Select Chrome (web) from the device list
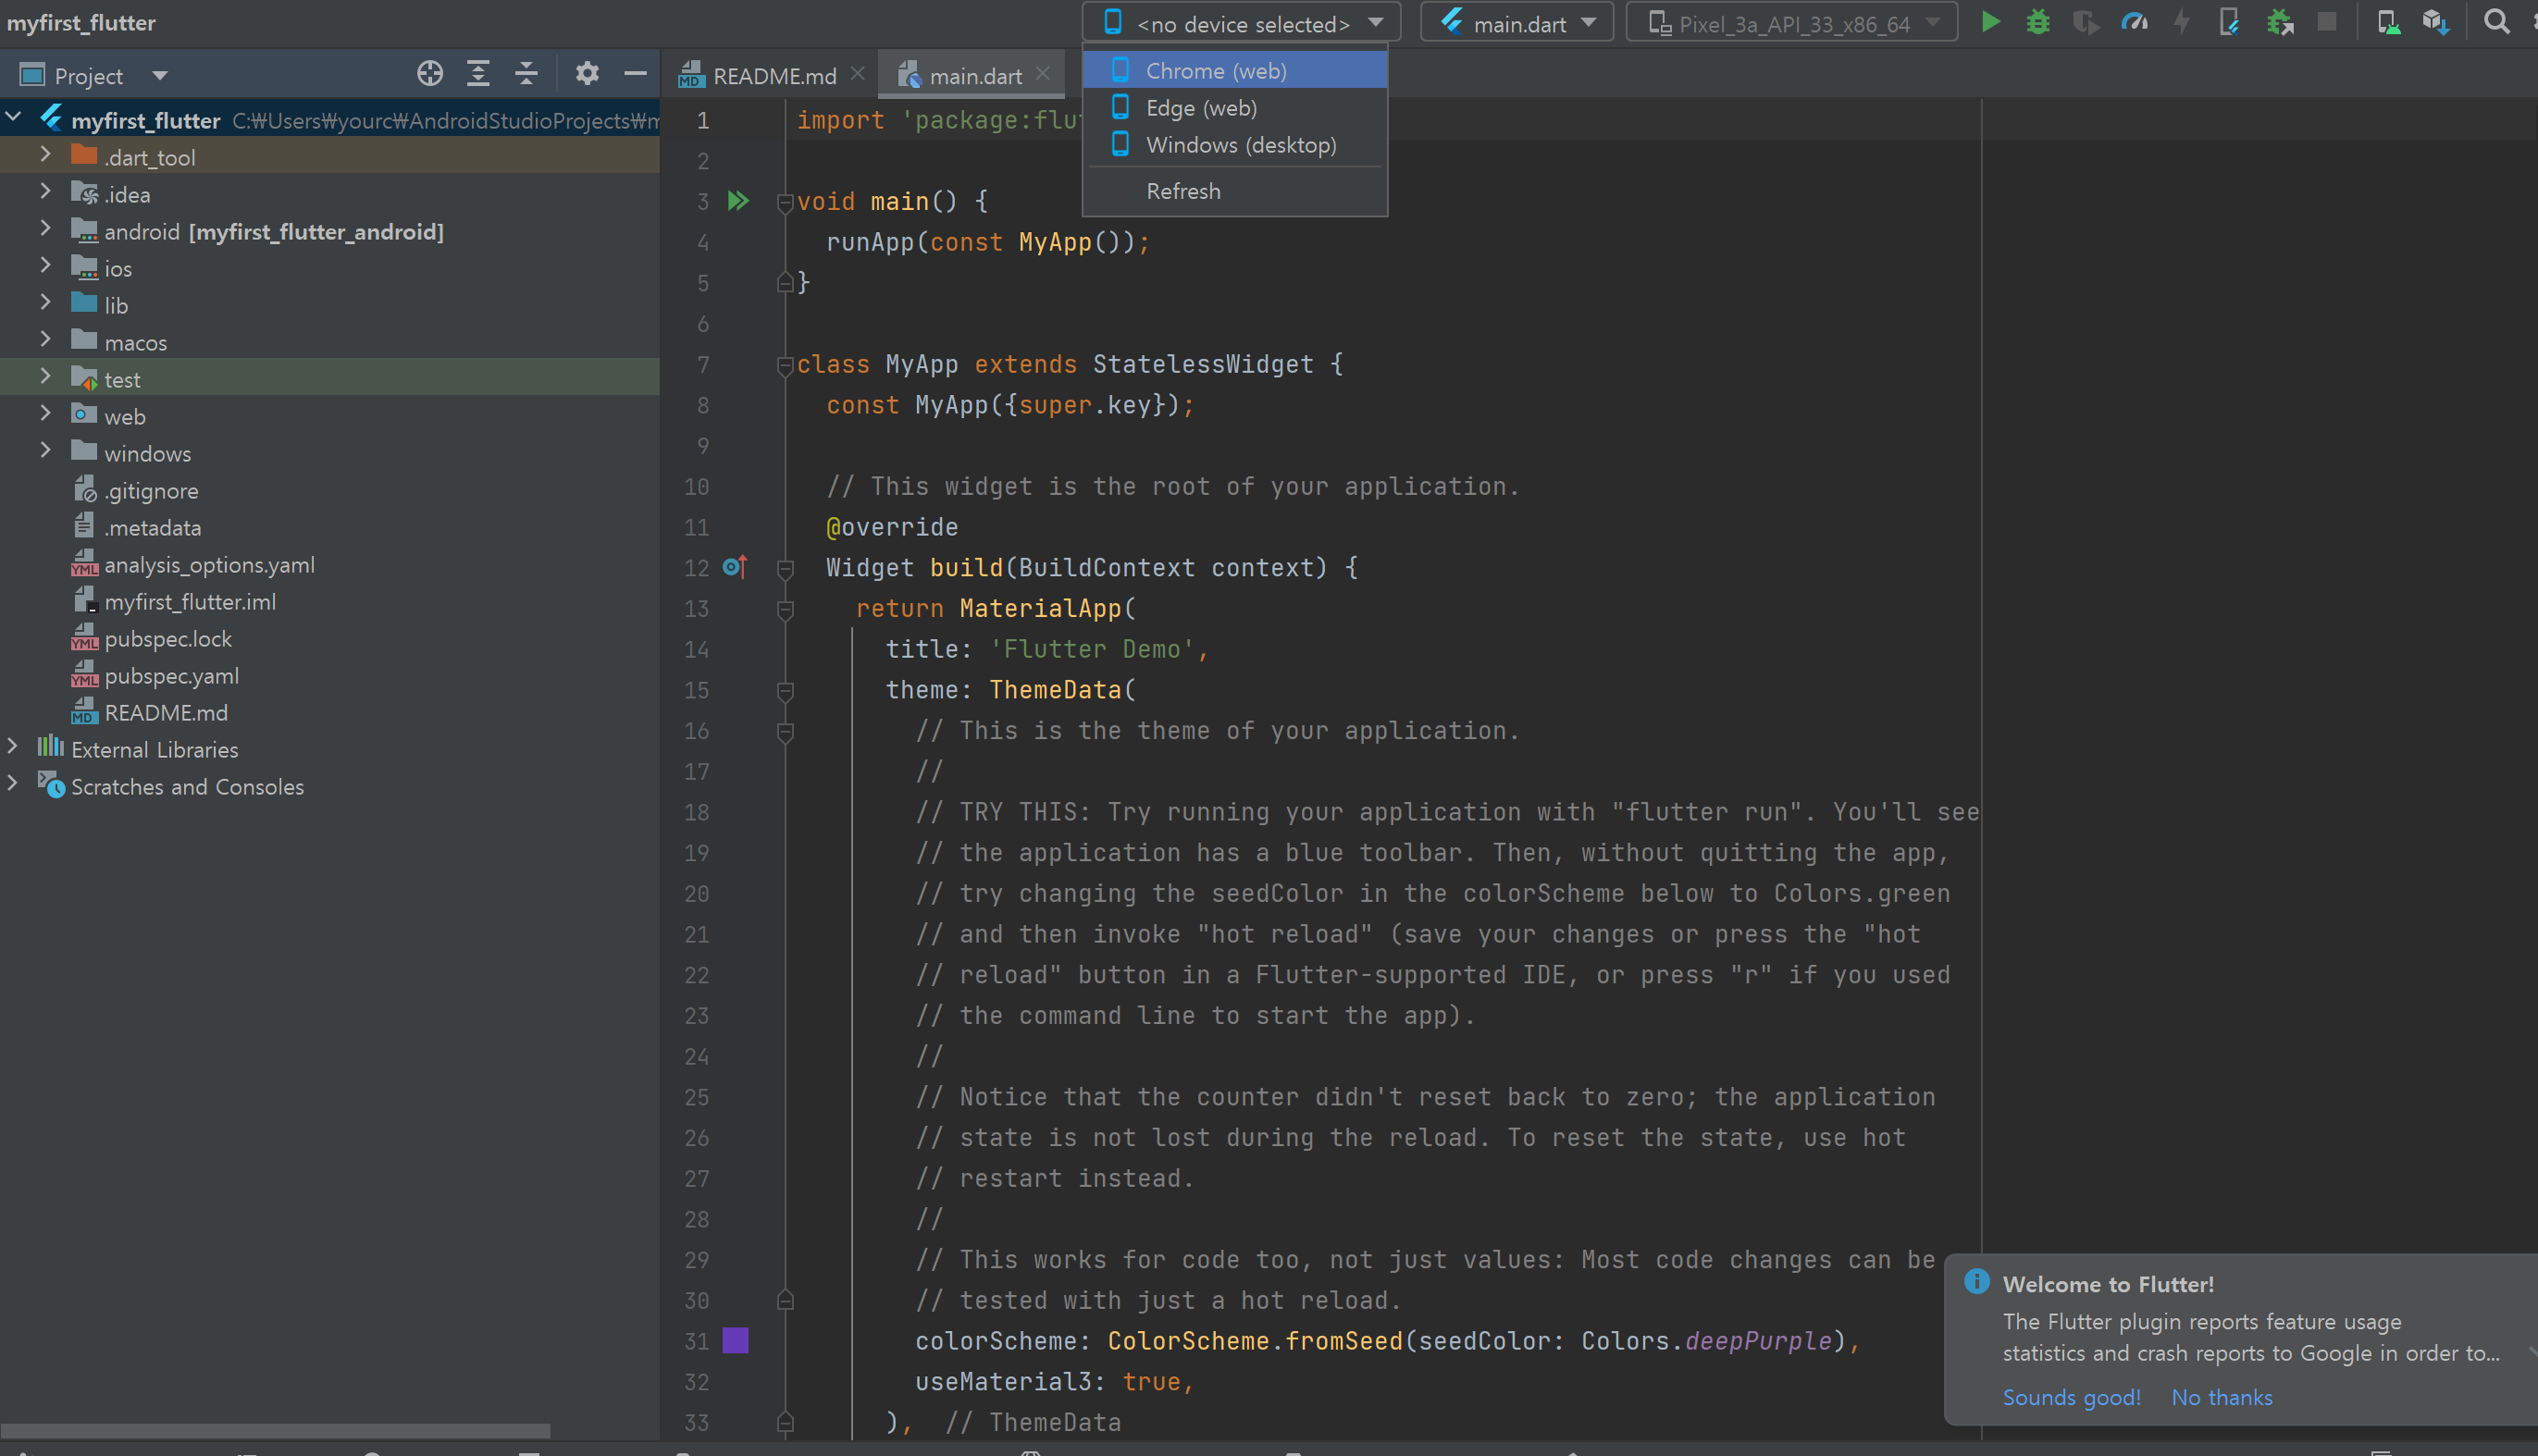 click(x=1215, y=71)
